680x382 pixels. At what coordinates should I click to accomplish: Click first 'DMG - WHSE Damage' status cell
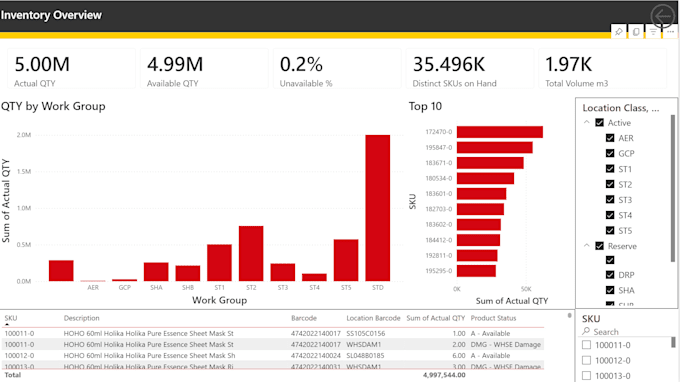(506, 344)
